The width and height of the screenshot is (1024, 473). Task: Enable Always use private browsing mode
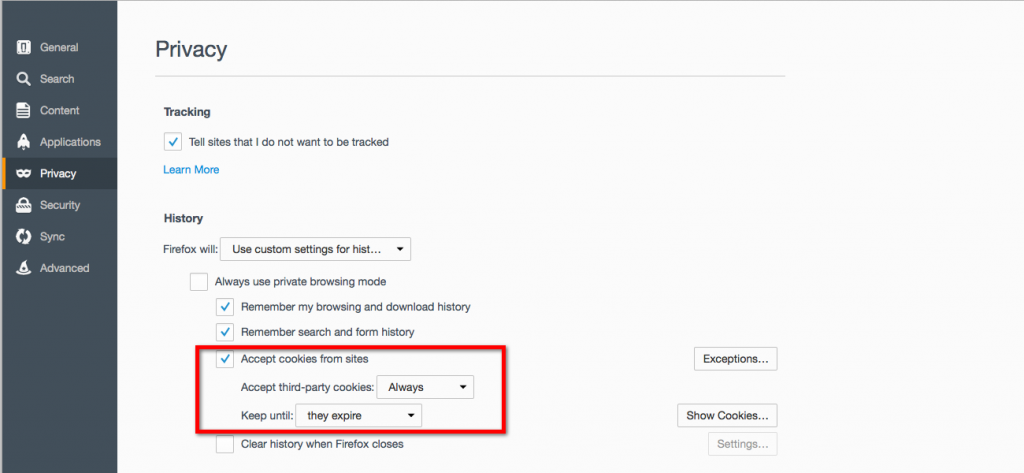[x=199, y=282]
